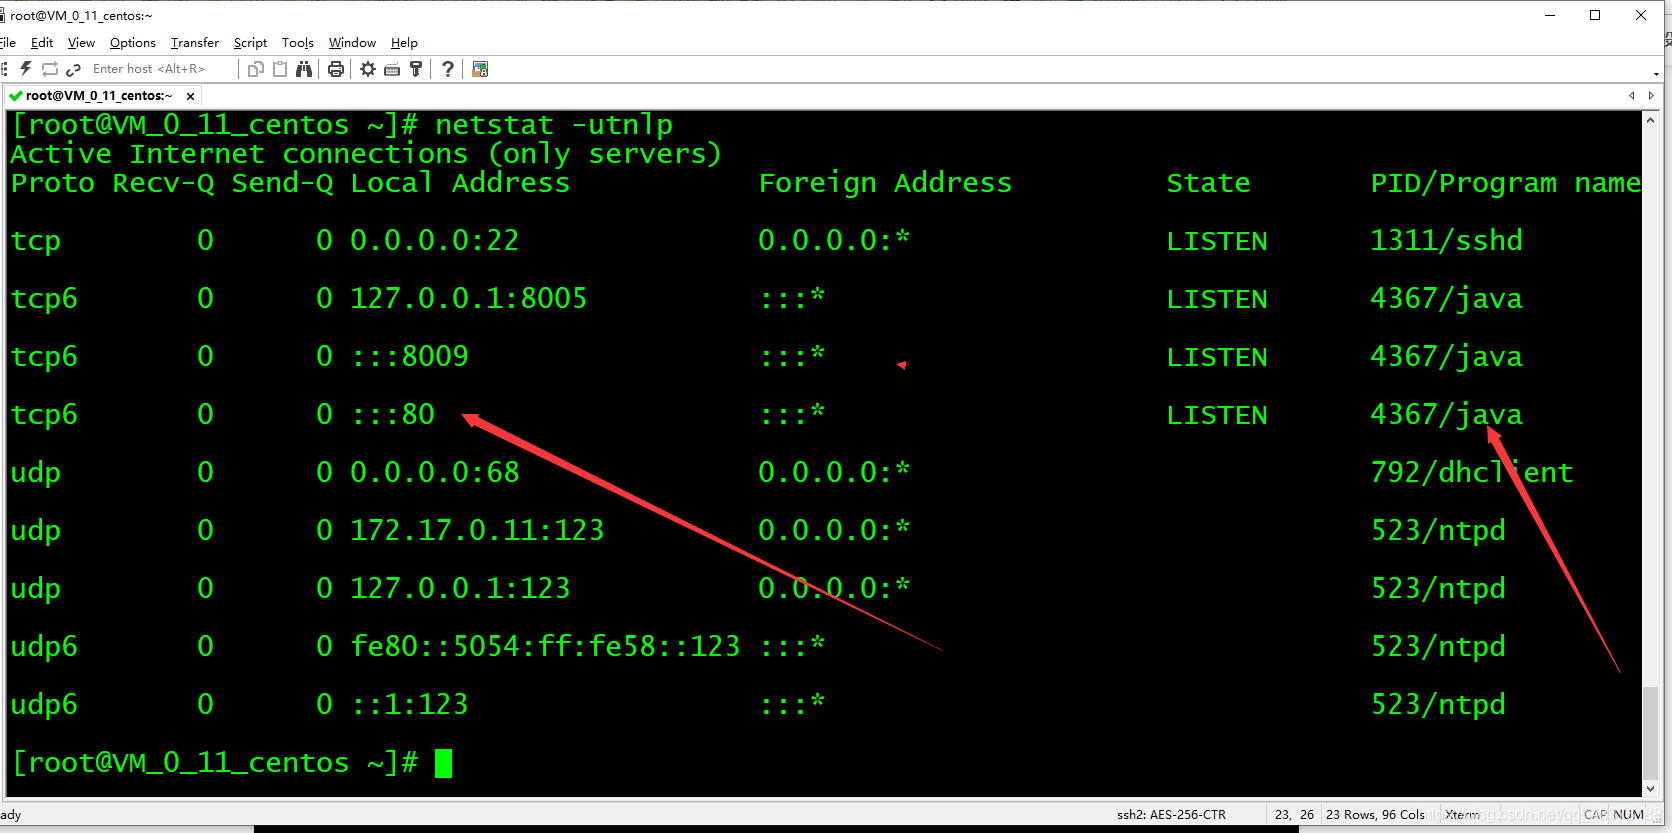Click the text '::1:123'

(410, 705)
